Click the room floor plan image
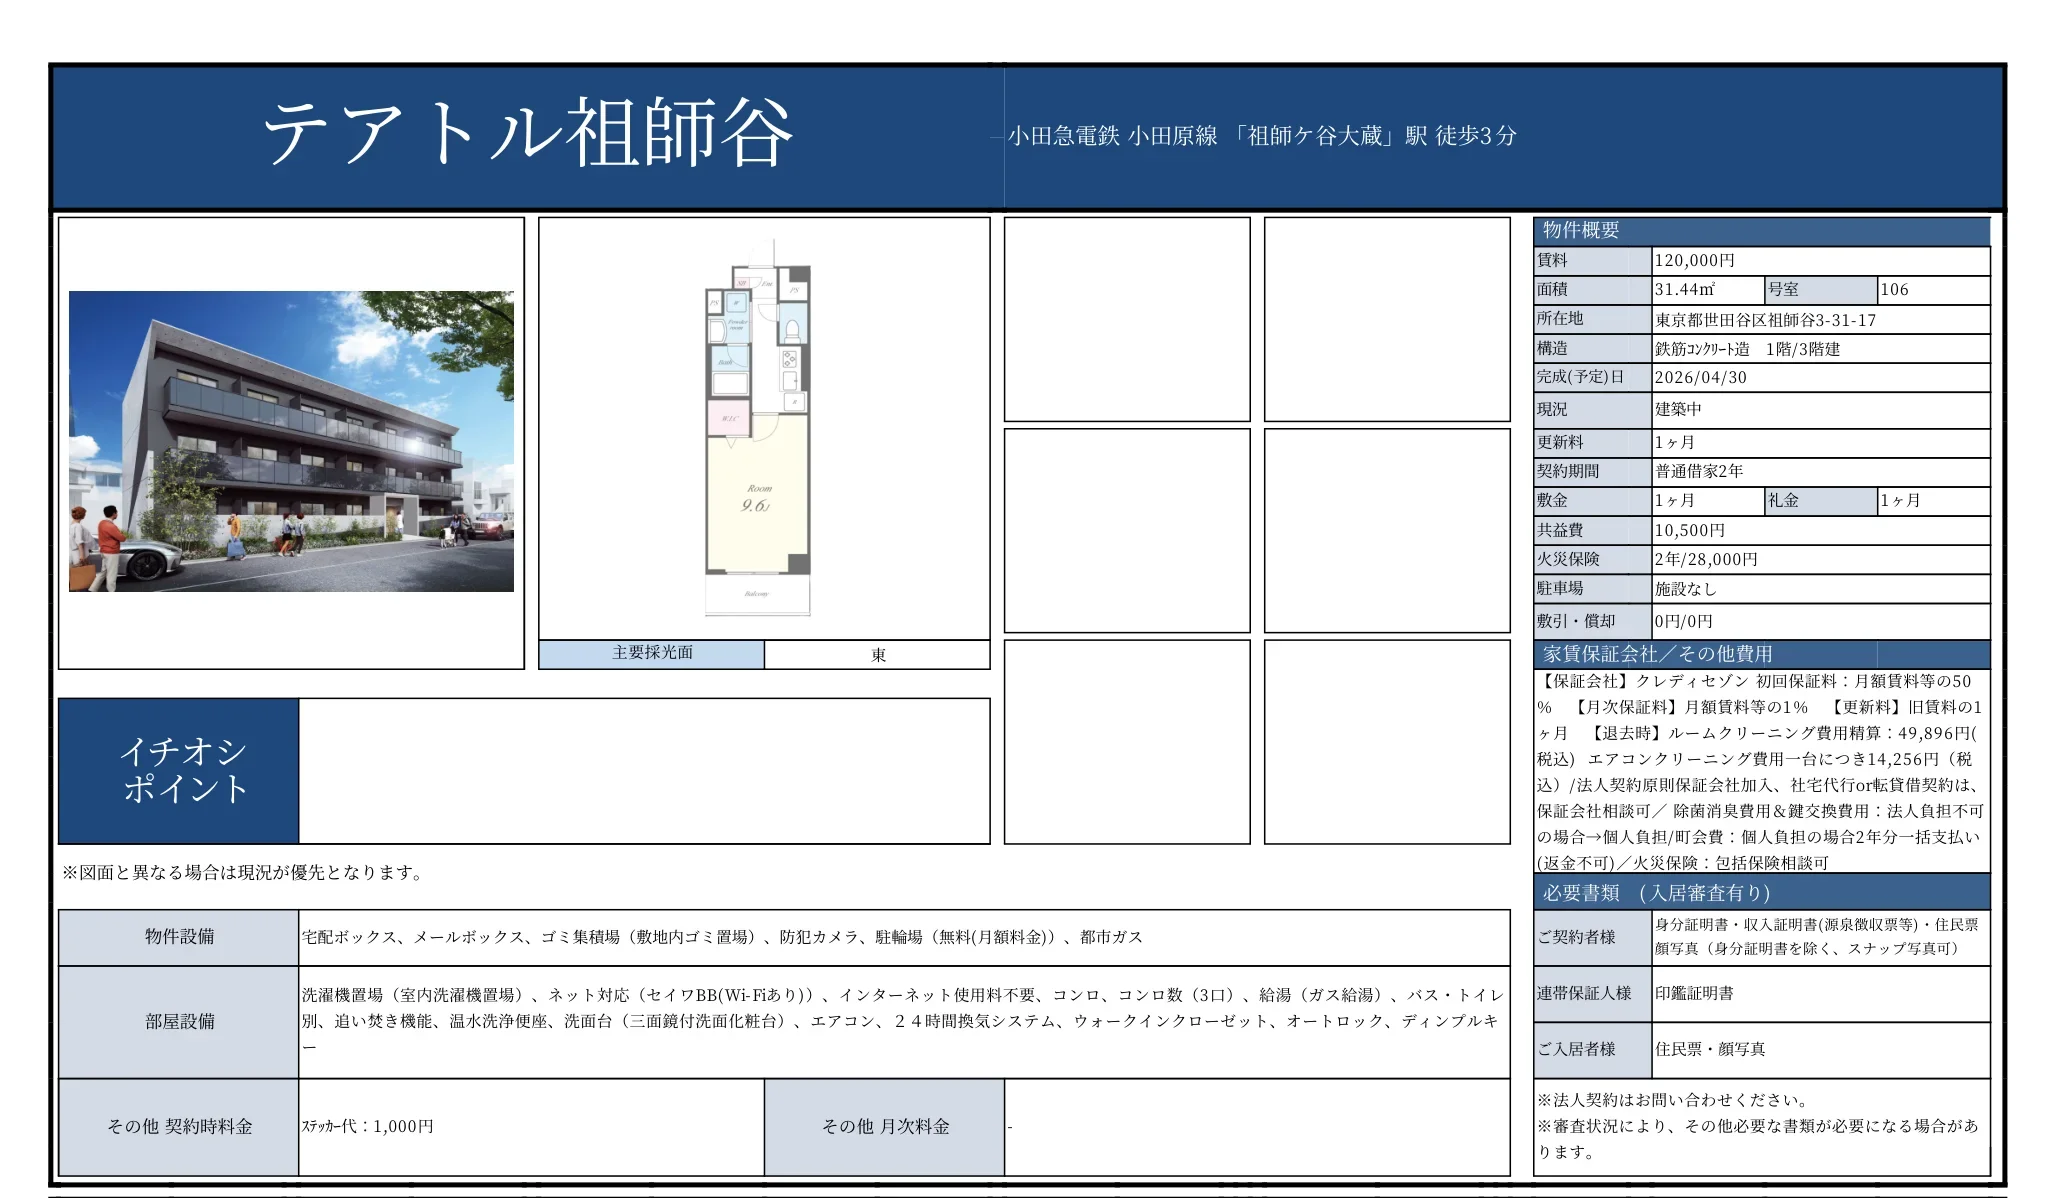The image size is (2056, 1198). (x=758, y=430)
